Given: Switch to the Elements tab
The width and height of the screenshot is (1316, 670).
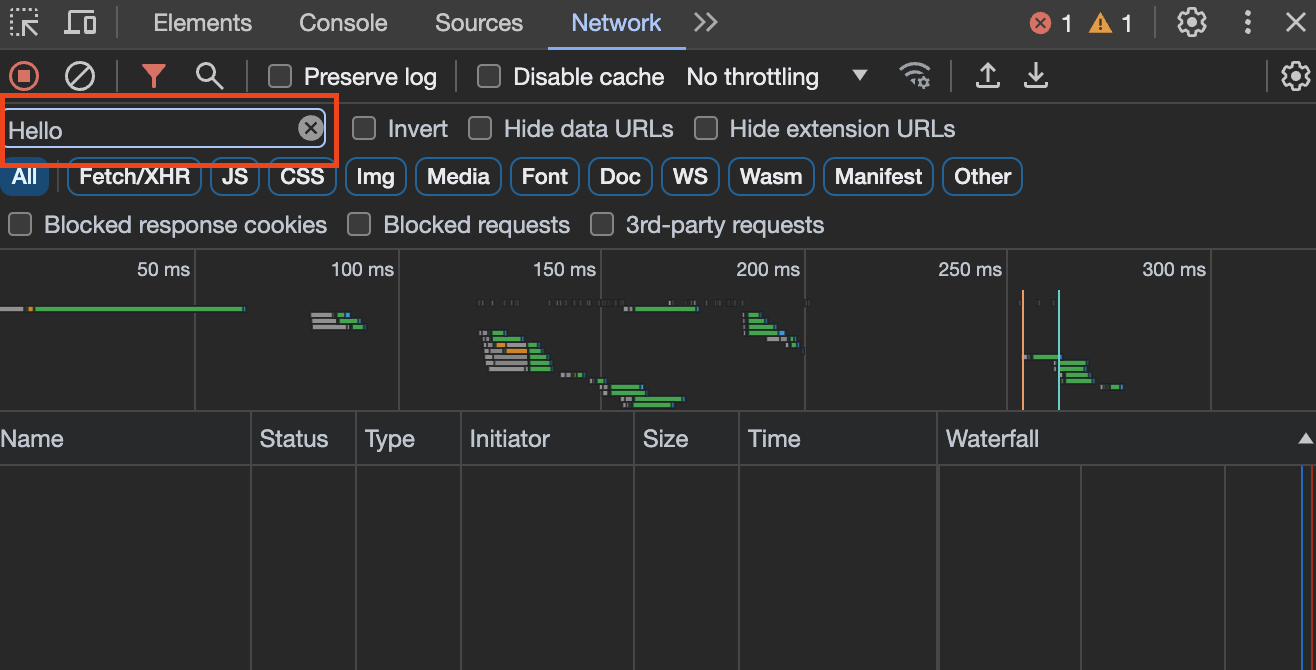Looking at the screenshot, I should point(203,23).
